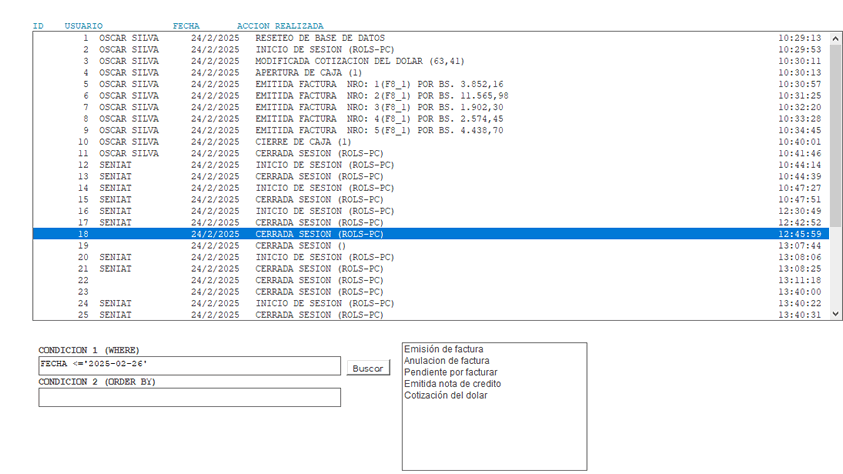Screen dimensions: 843x474
Task: Select 'Anulacion de factura' option
Action: coord(446,360)
